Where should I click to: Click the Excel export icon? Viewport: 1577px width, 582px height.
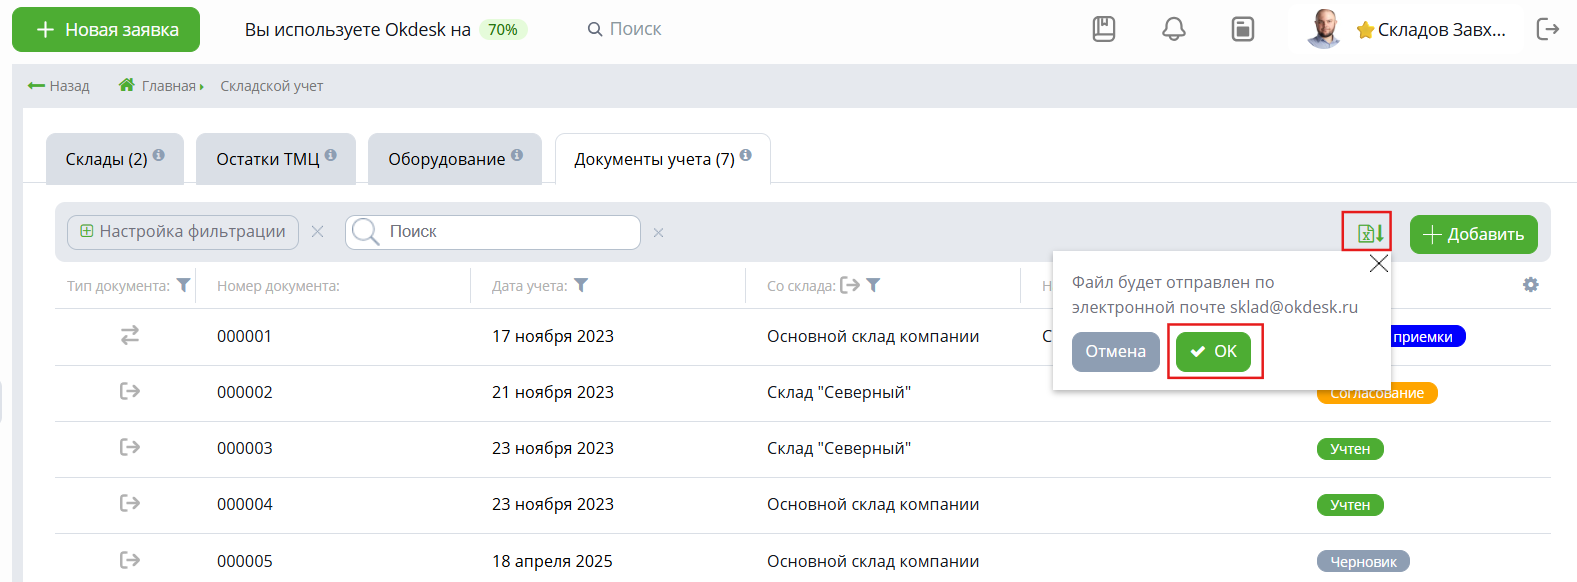pyautogui.click(x=1370, y=233)
